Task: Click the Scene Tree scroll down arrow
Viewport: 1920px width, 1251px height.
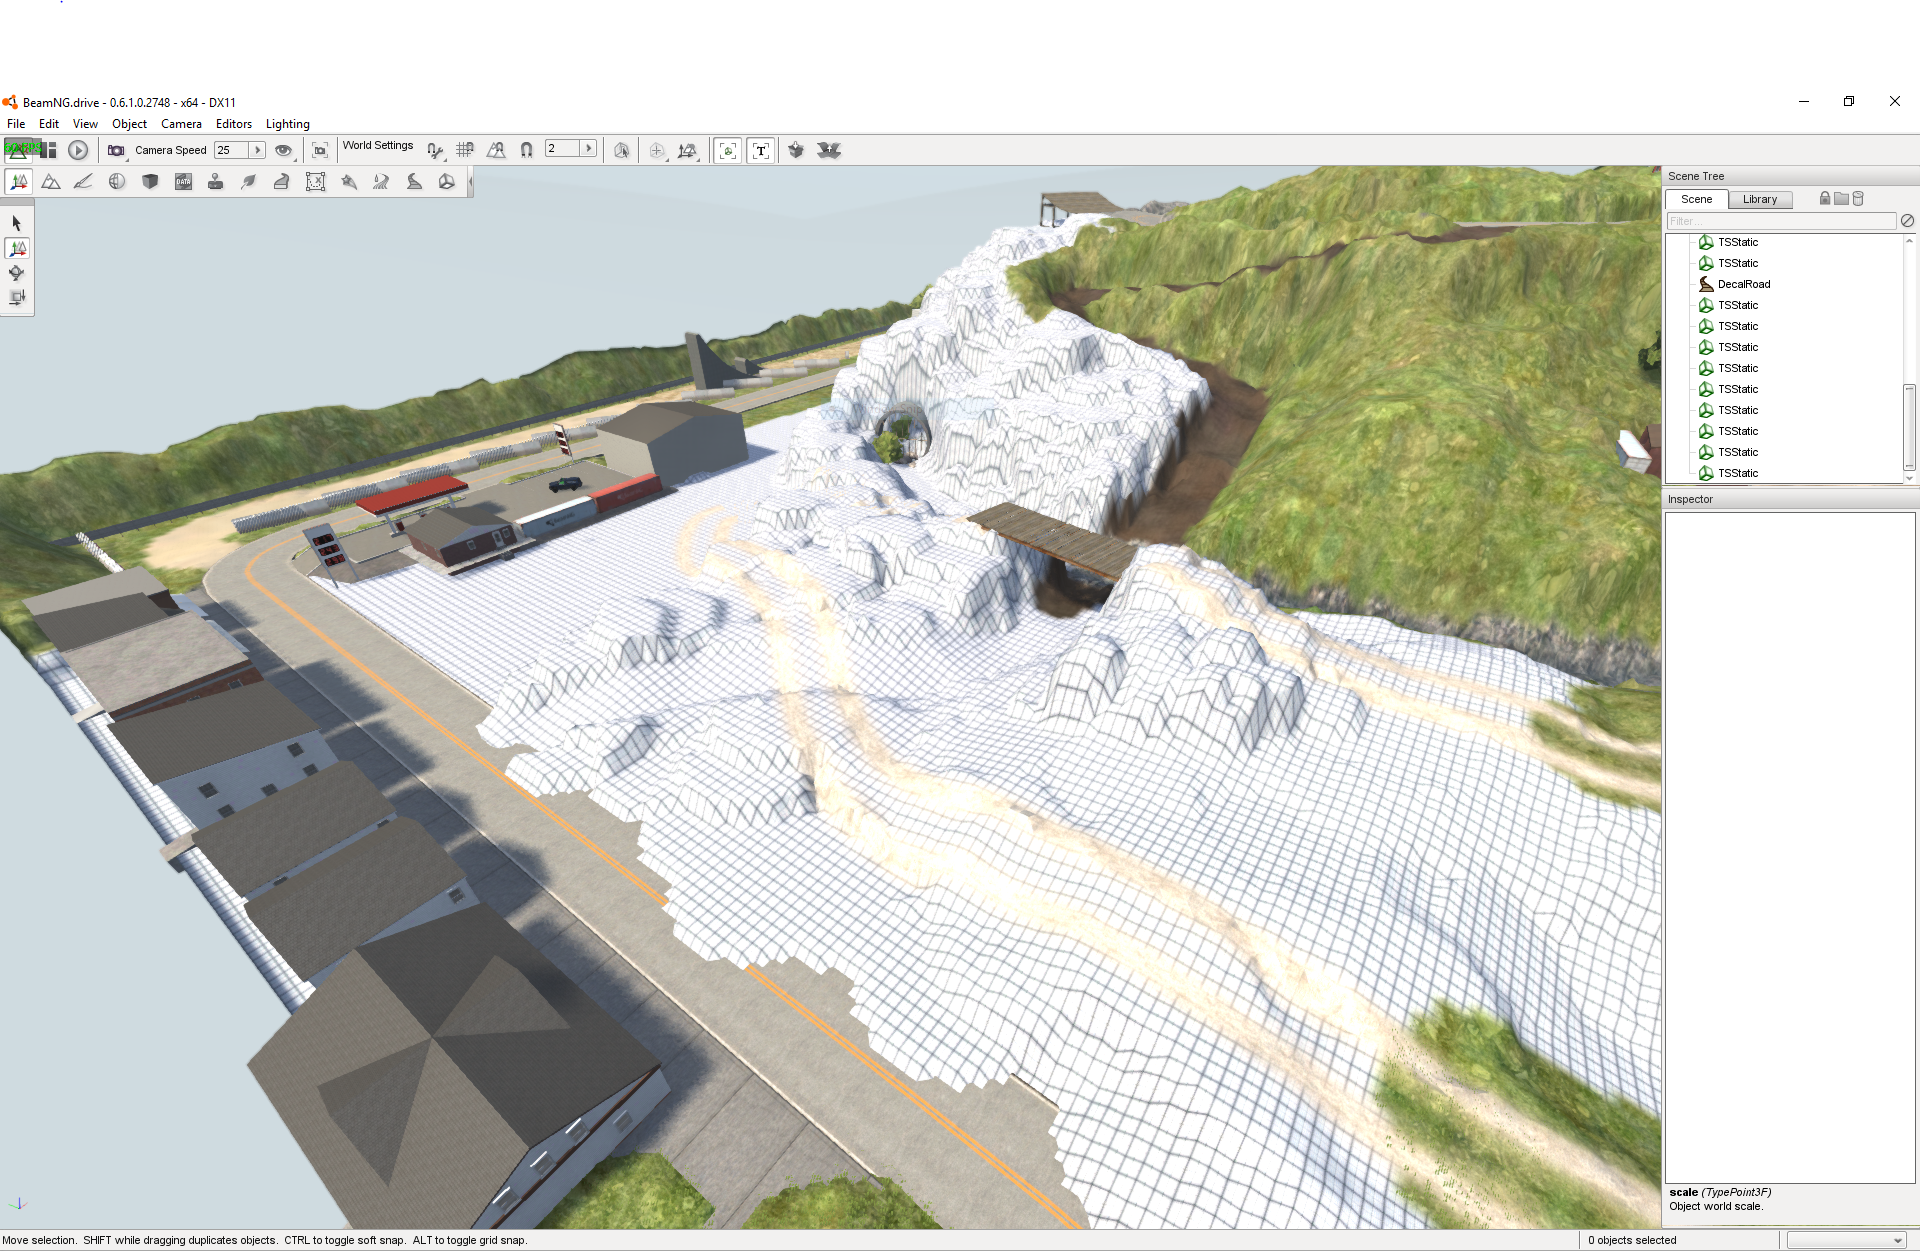Action: (x=1909, y=478)
